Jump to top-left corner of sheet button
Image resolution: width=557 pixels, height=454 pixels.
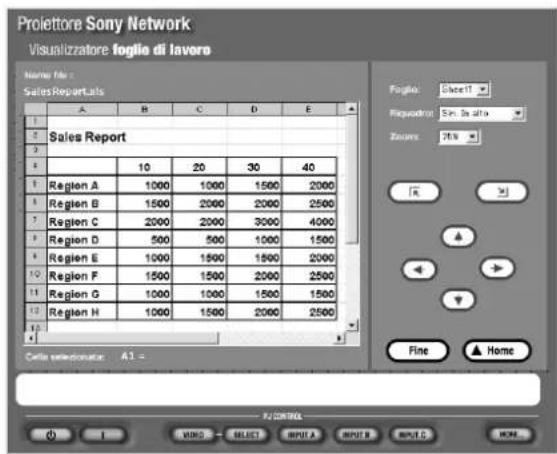pos(414,192)
